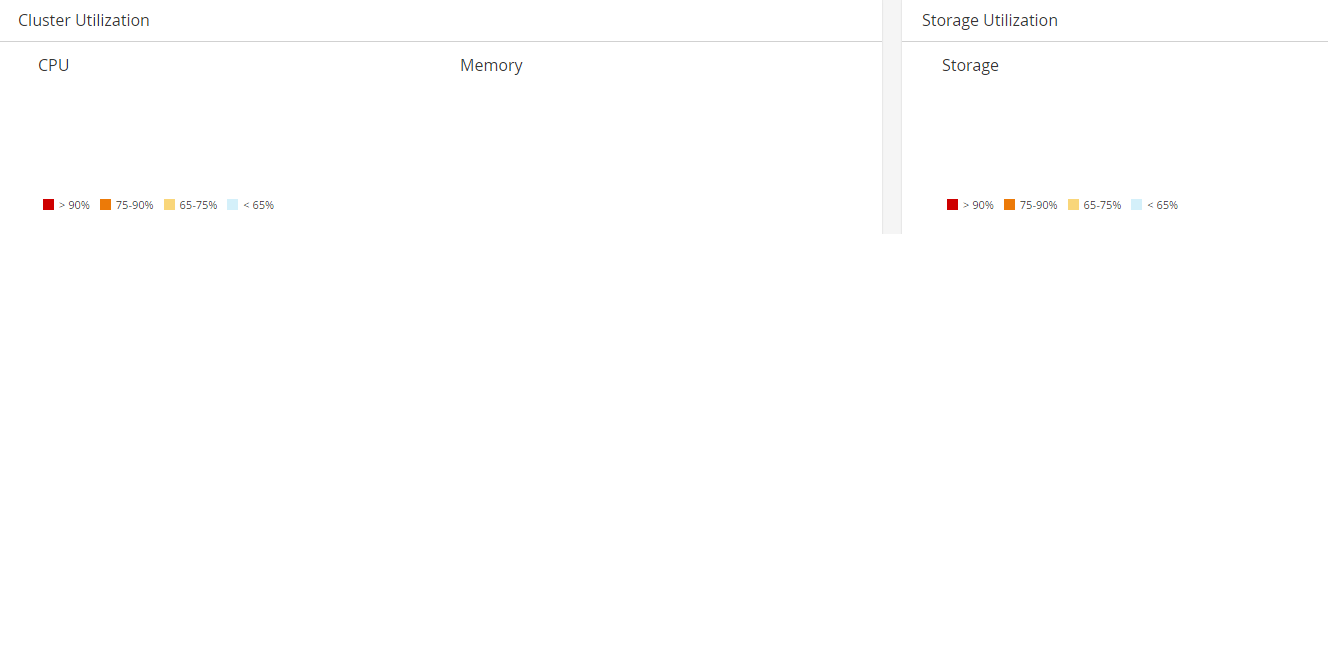Click the "75-90%" legend label under CPU
Image resolution: width=1328 pixels, height=648 pixels.
pos(135,205)
